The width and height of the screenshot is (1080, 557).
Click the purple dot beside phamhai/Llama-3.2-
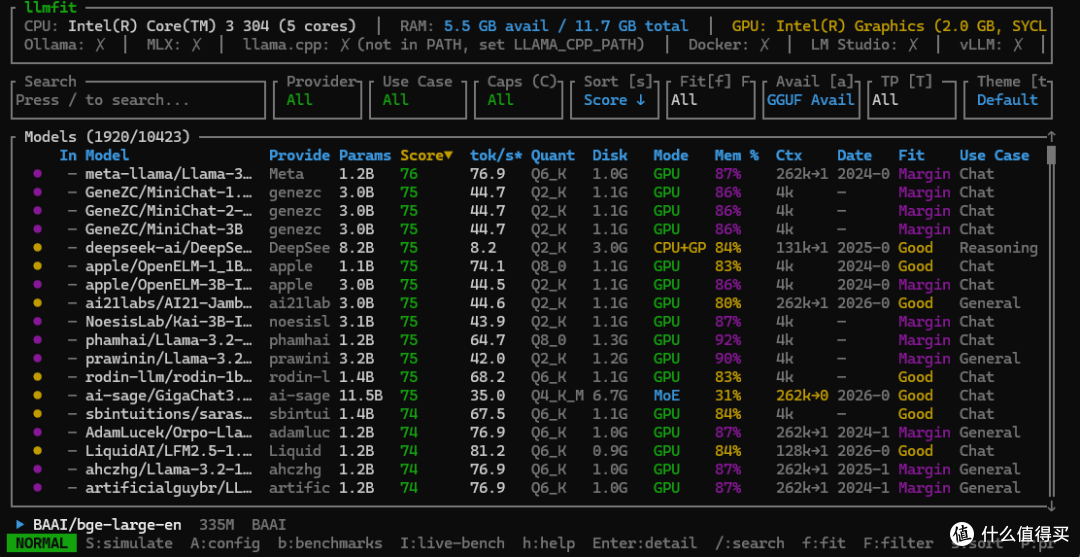pyautogui.click(x=38, y=340)
